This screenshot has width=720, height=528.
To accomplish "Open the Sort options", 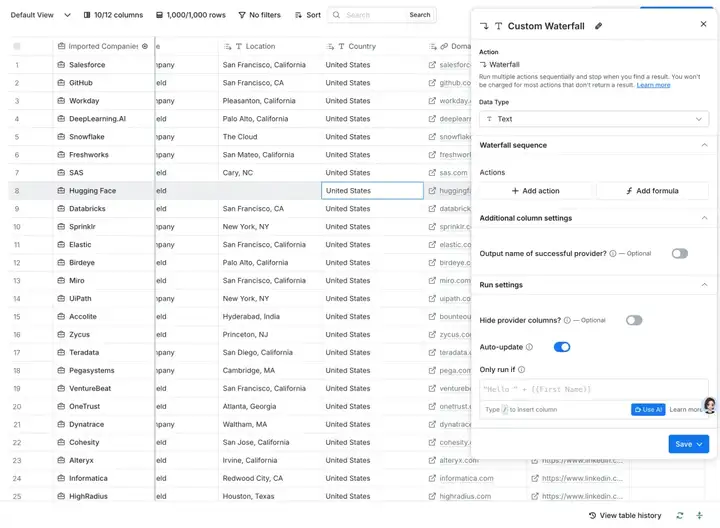I will point(308,15).
